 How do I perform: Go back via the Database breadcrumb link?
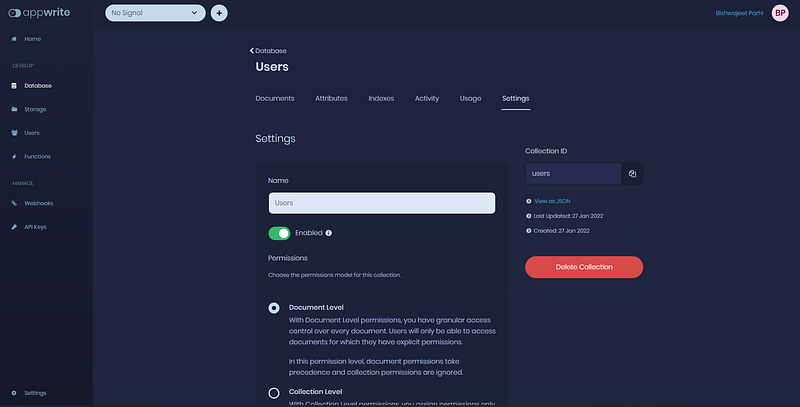pyautogui.click(x=270, y=50)
